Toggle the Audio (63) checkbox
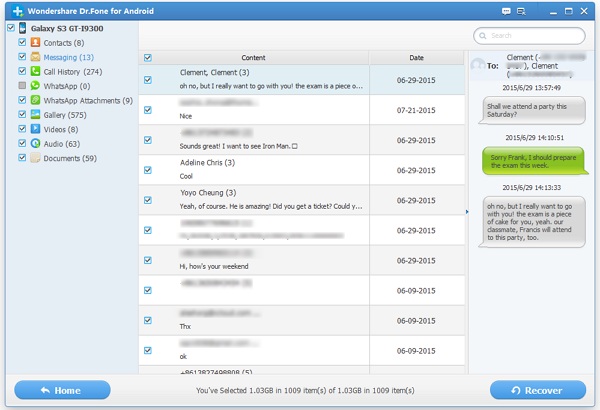600x410 pixels. pyautogui.click(x=22, y=143)
